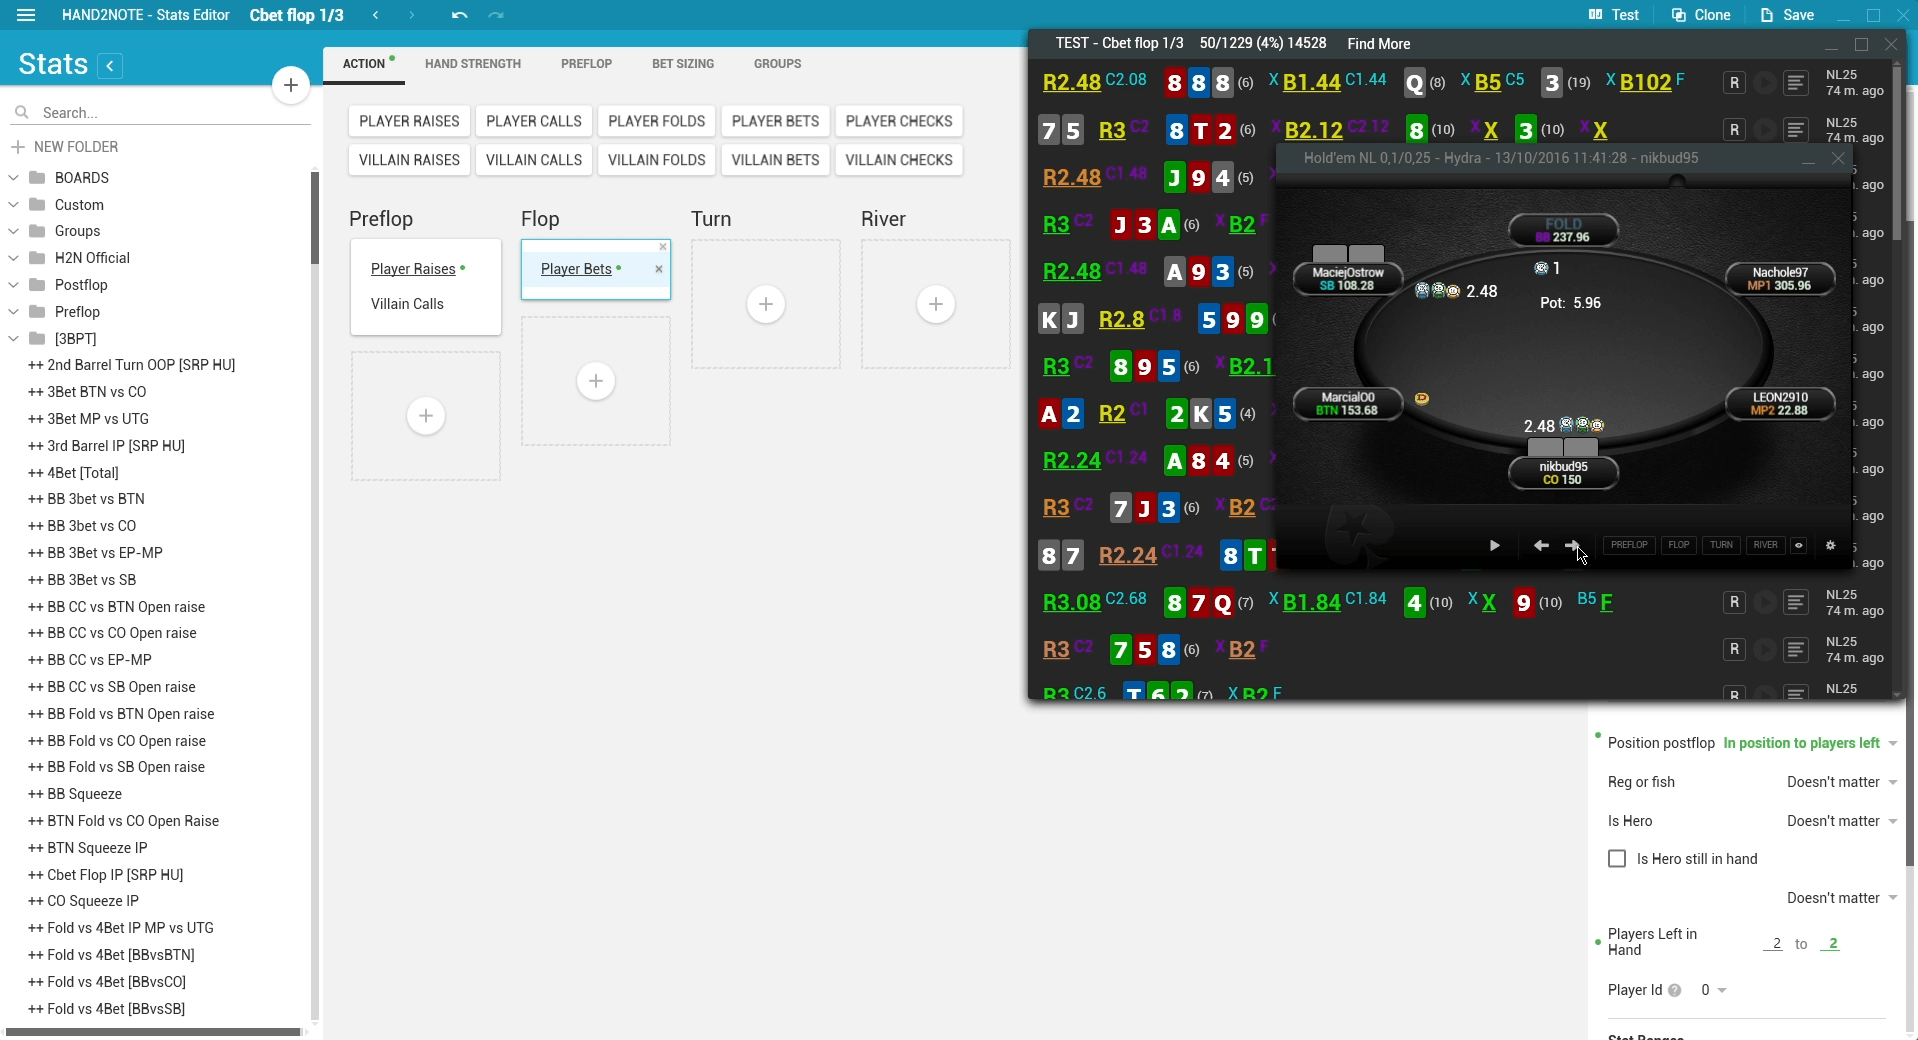The height and width of the screenshot is (1040, 1918).
Task: Step back one action in replayer
Action: (1541, 546)
